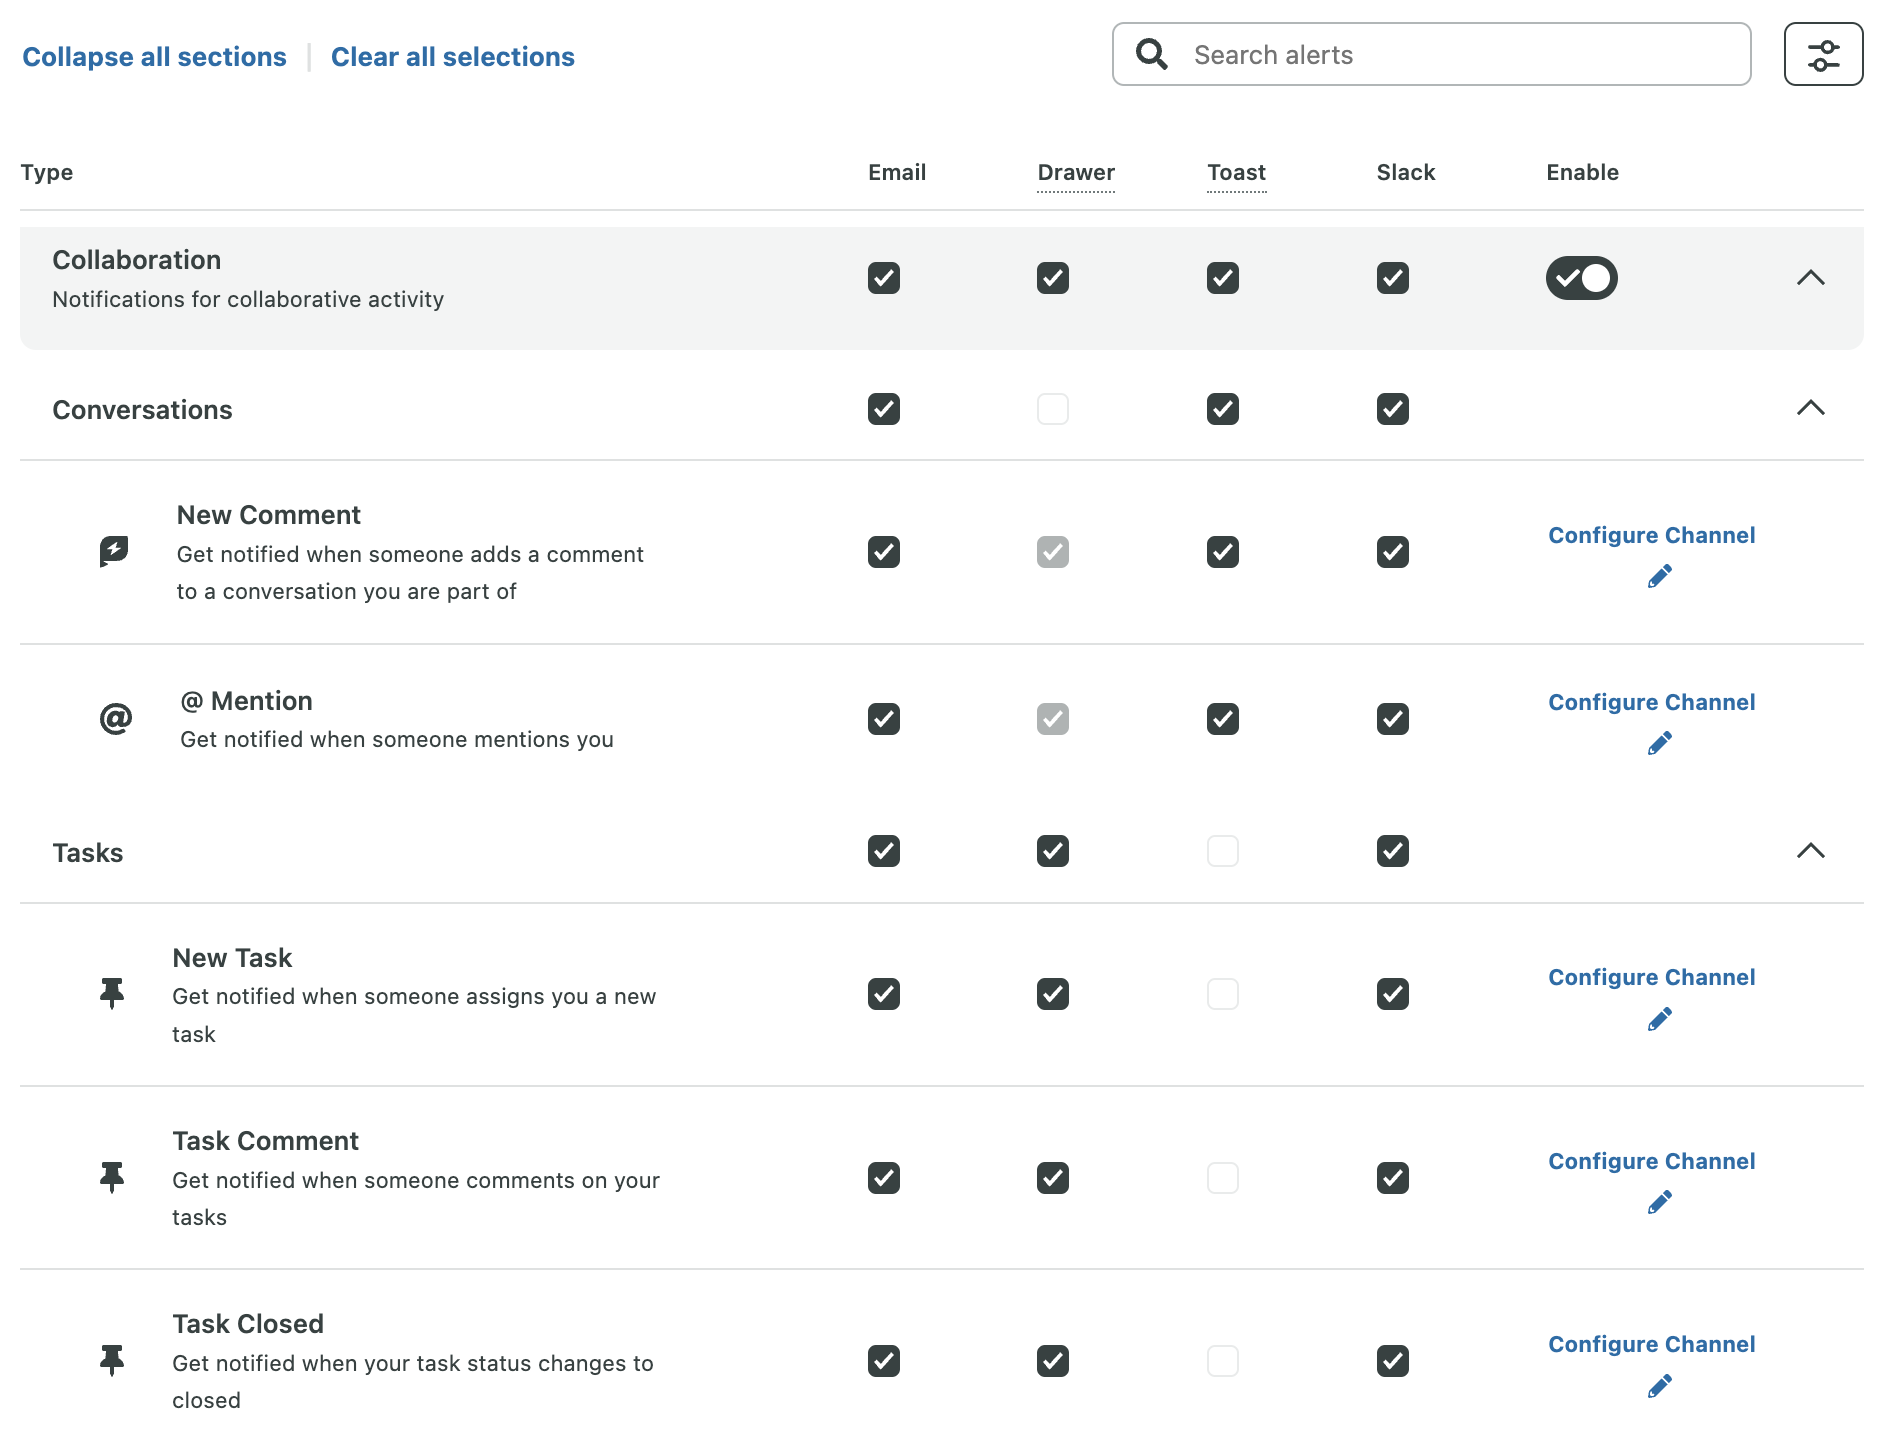Collapse the Conversations section chevron

[x=1811, y=409]
